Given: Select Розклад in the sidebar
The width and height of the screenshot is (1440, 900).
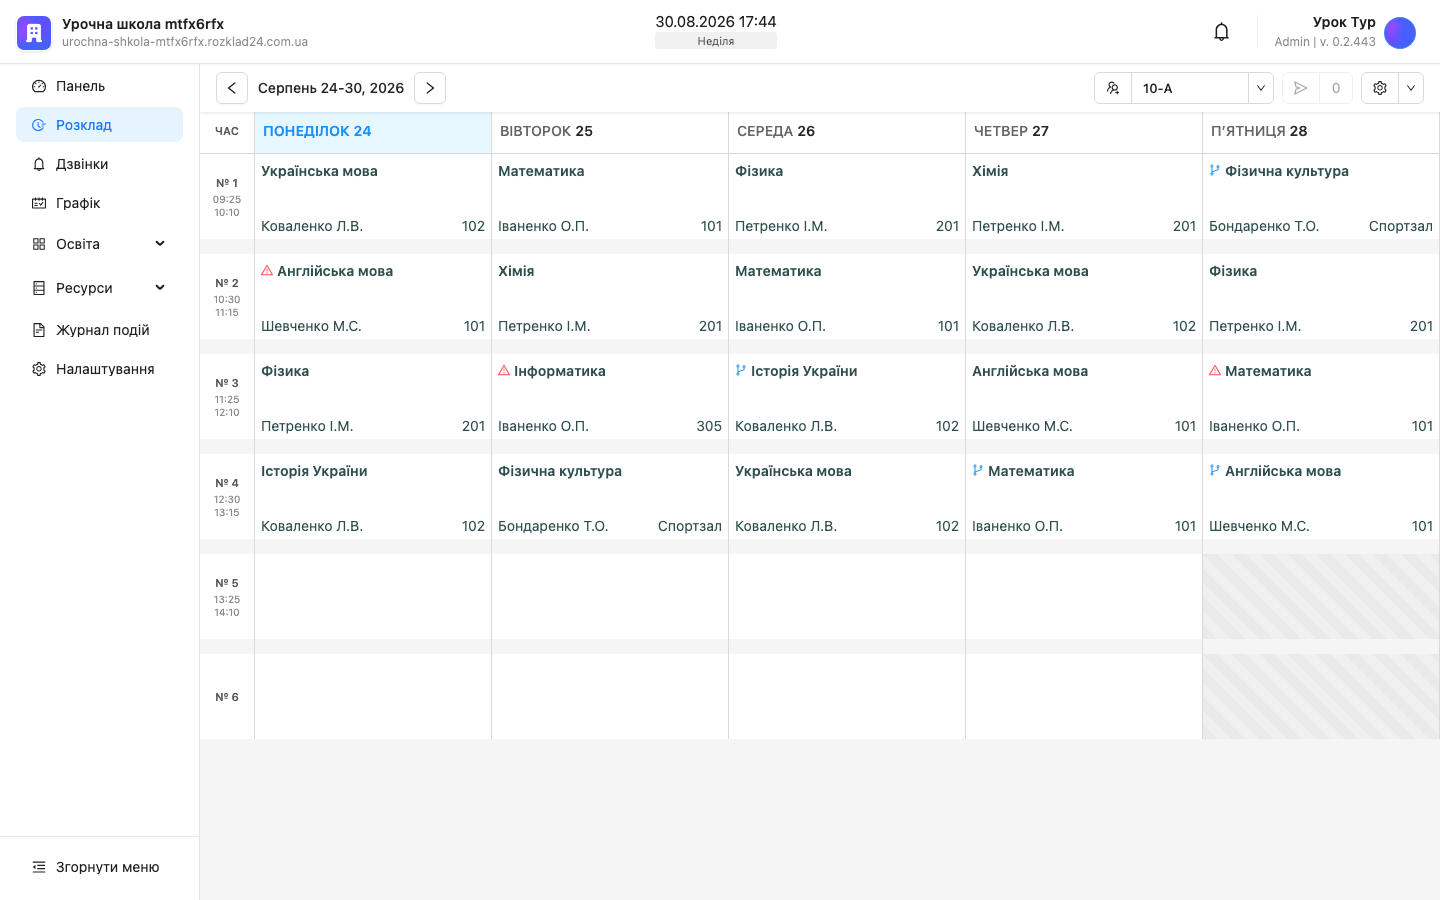Looking at the screenshot, I should point(99,125).
